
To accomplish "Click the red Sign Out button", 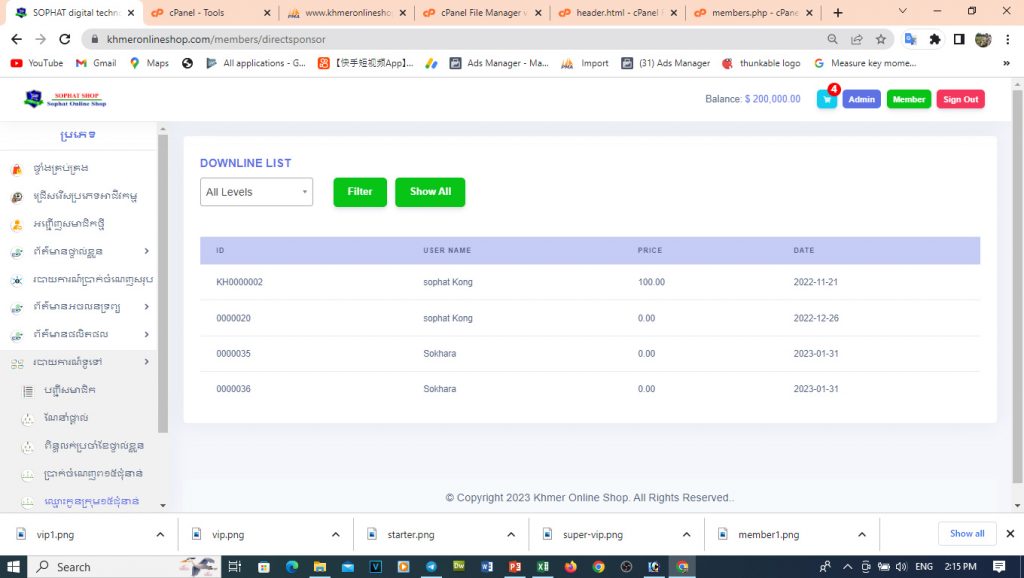I will (x=960, y=99).
